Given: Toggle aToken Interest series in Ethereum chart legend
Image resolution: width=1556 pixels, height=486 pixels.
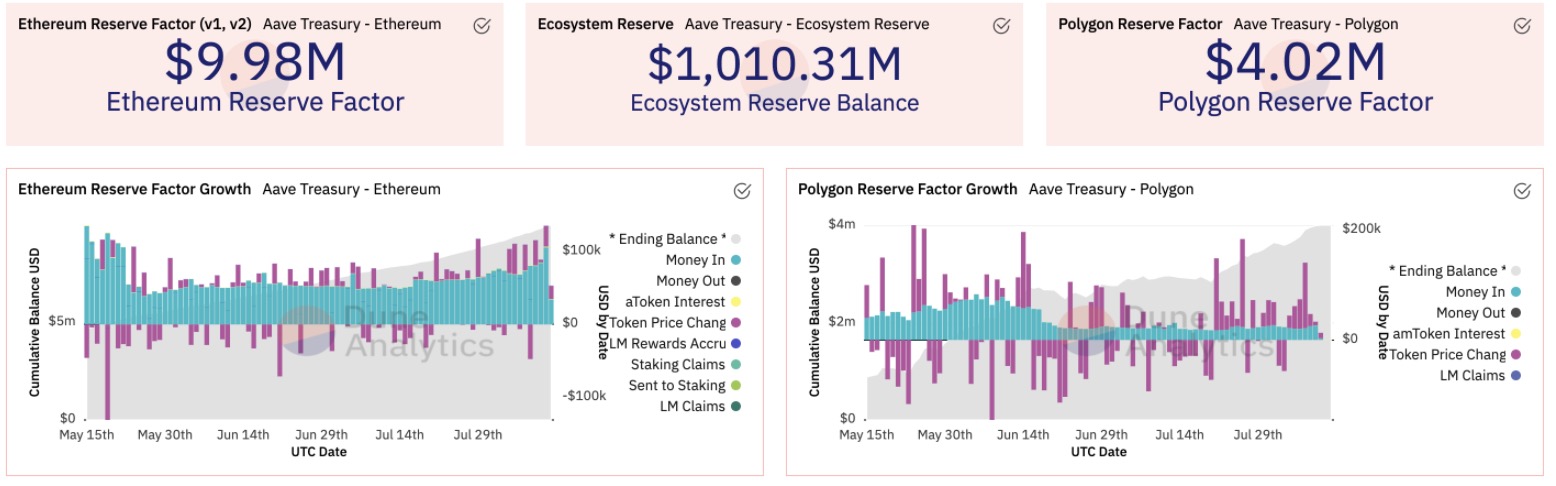Looking at the screenshot, I should click(x=683, y=301).
